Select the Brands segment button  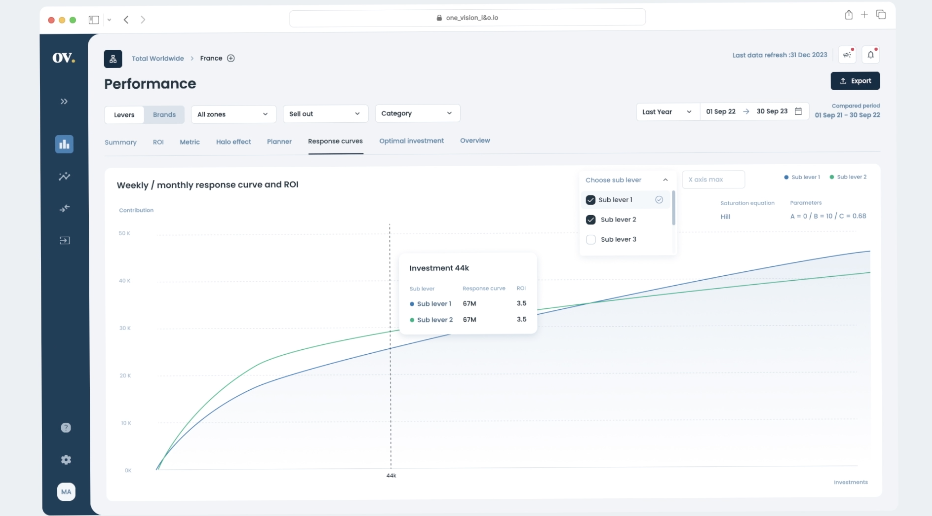point(164,114)
